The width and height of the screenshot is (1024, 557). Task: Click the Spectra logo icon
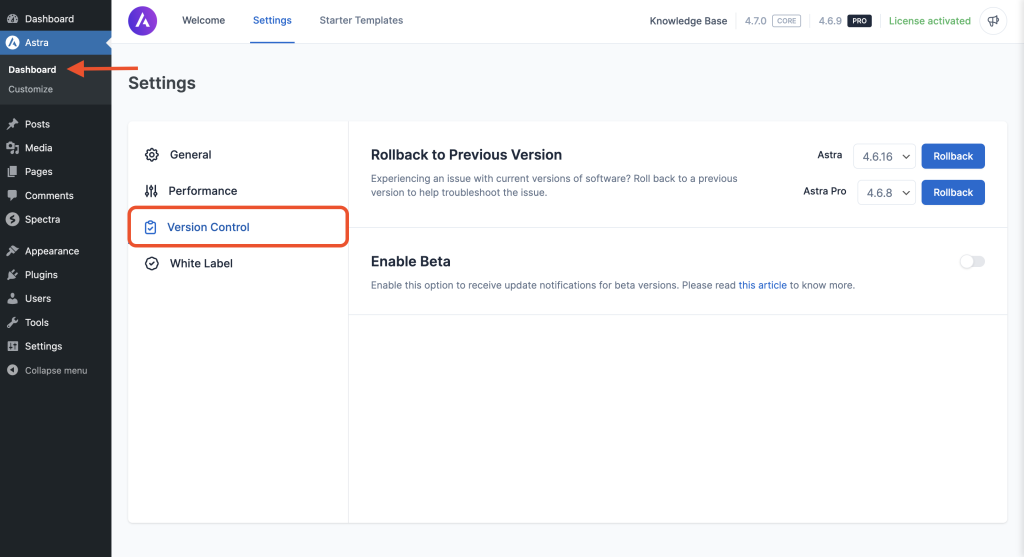12,219
